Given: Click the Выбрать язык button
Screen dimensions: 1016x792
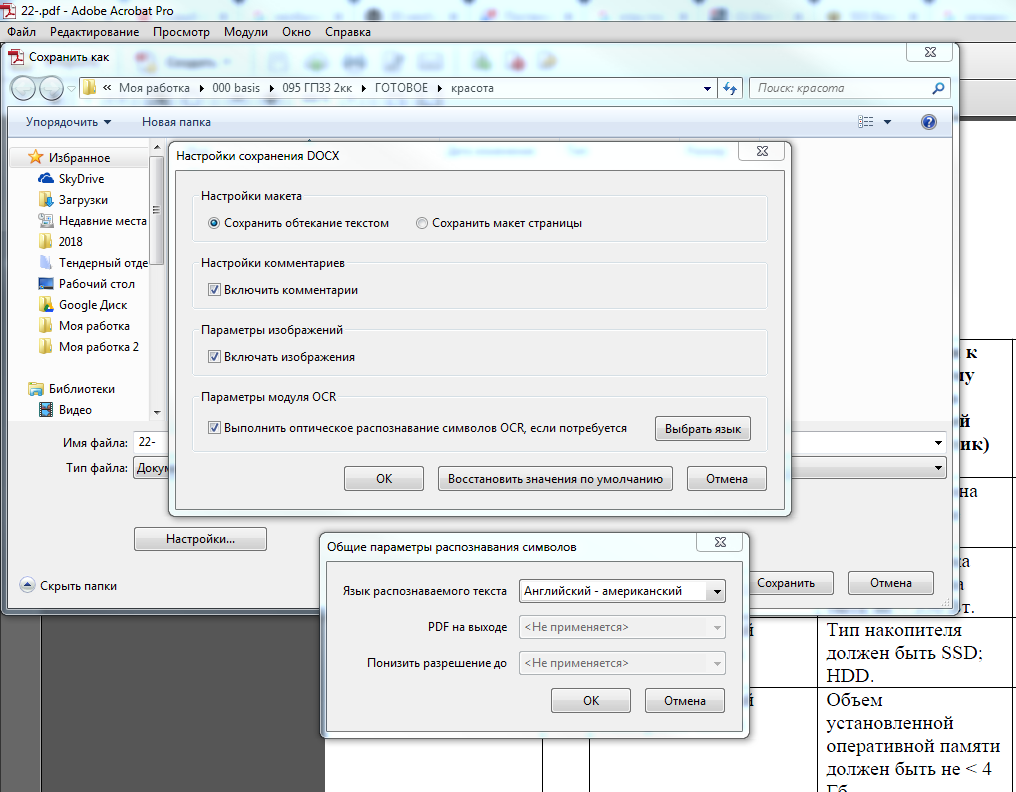Looking at the screenshot, I should pyautogui.click(x=703, y=428).
